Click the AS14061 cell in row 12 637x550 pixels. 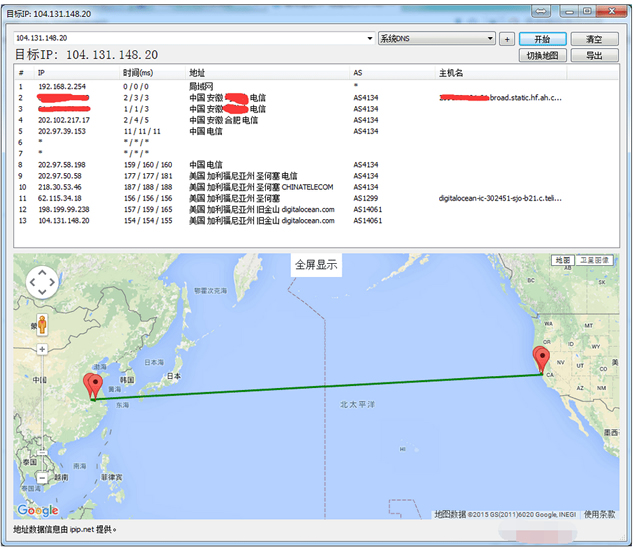(368, 210)
